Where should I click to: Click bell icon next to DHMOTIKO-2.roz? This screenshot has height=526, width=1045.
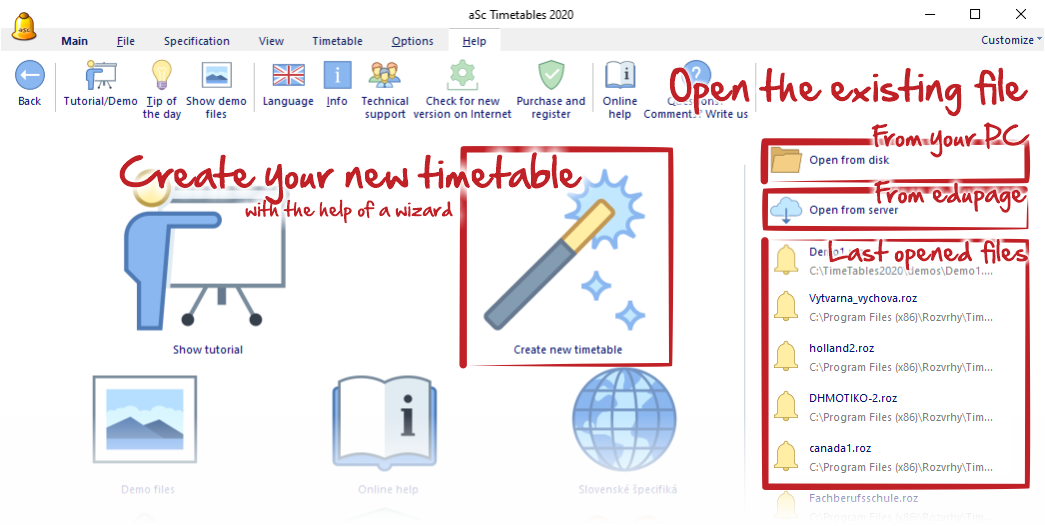(786, 407)
